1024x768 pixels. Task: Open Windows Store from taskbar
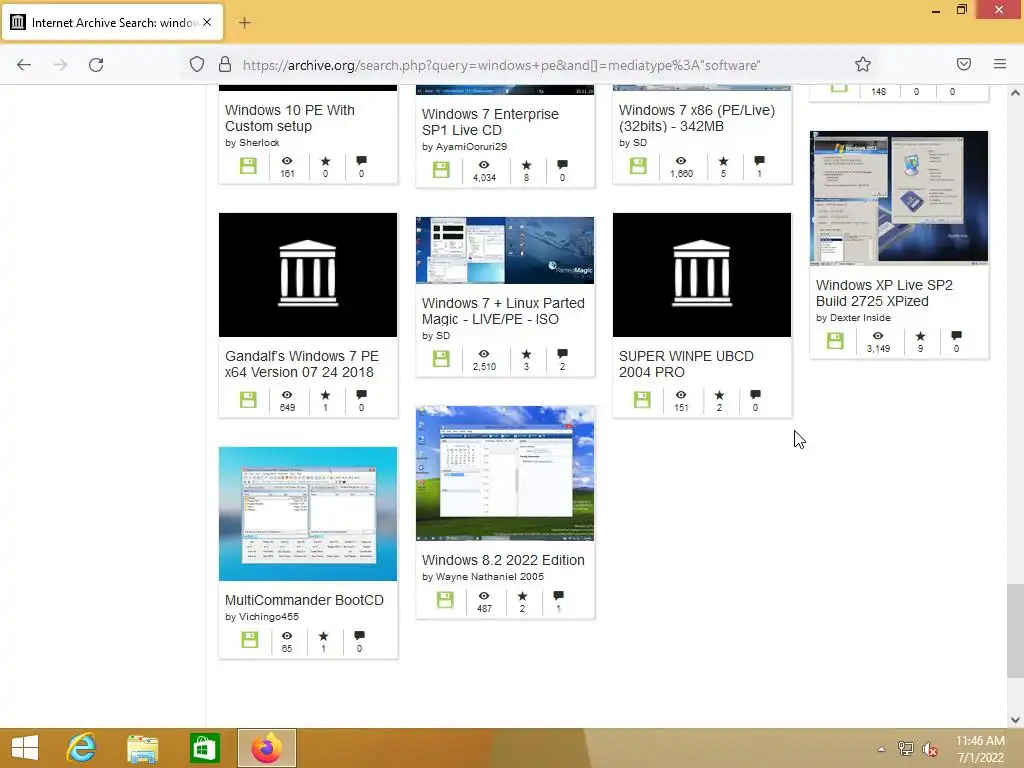point(204,748)
